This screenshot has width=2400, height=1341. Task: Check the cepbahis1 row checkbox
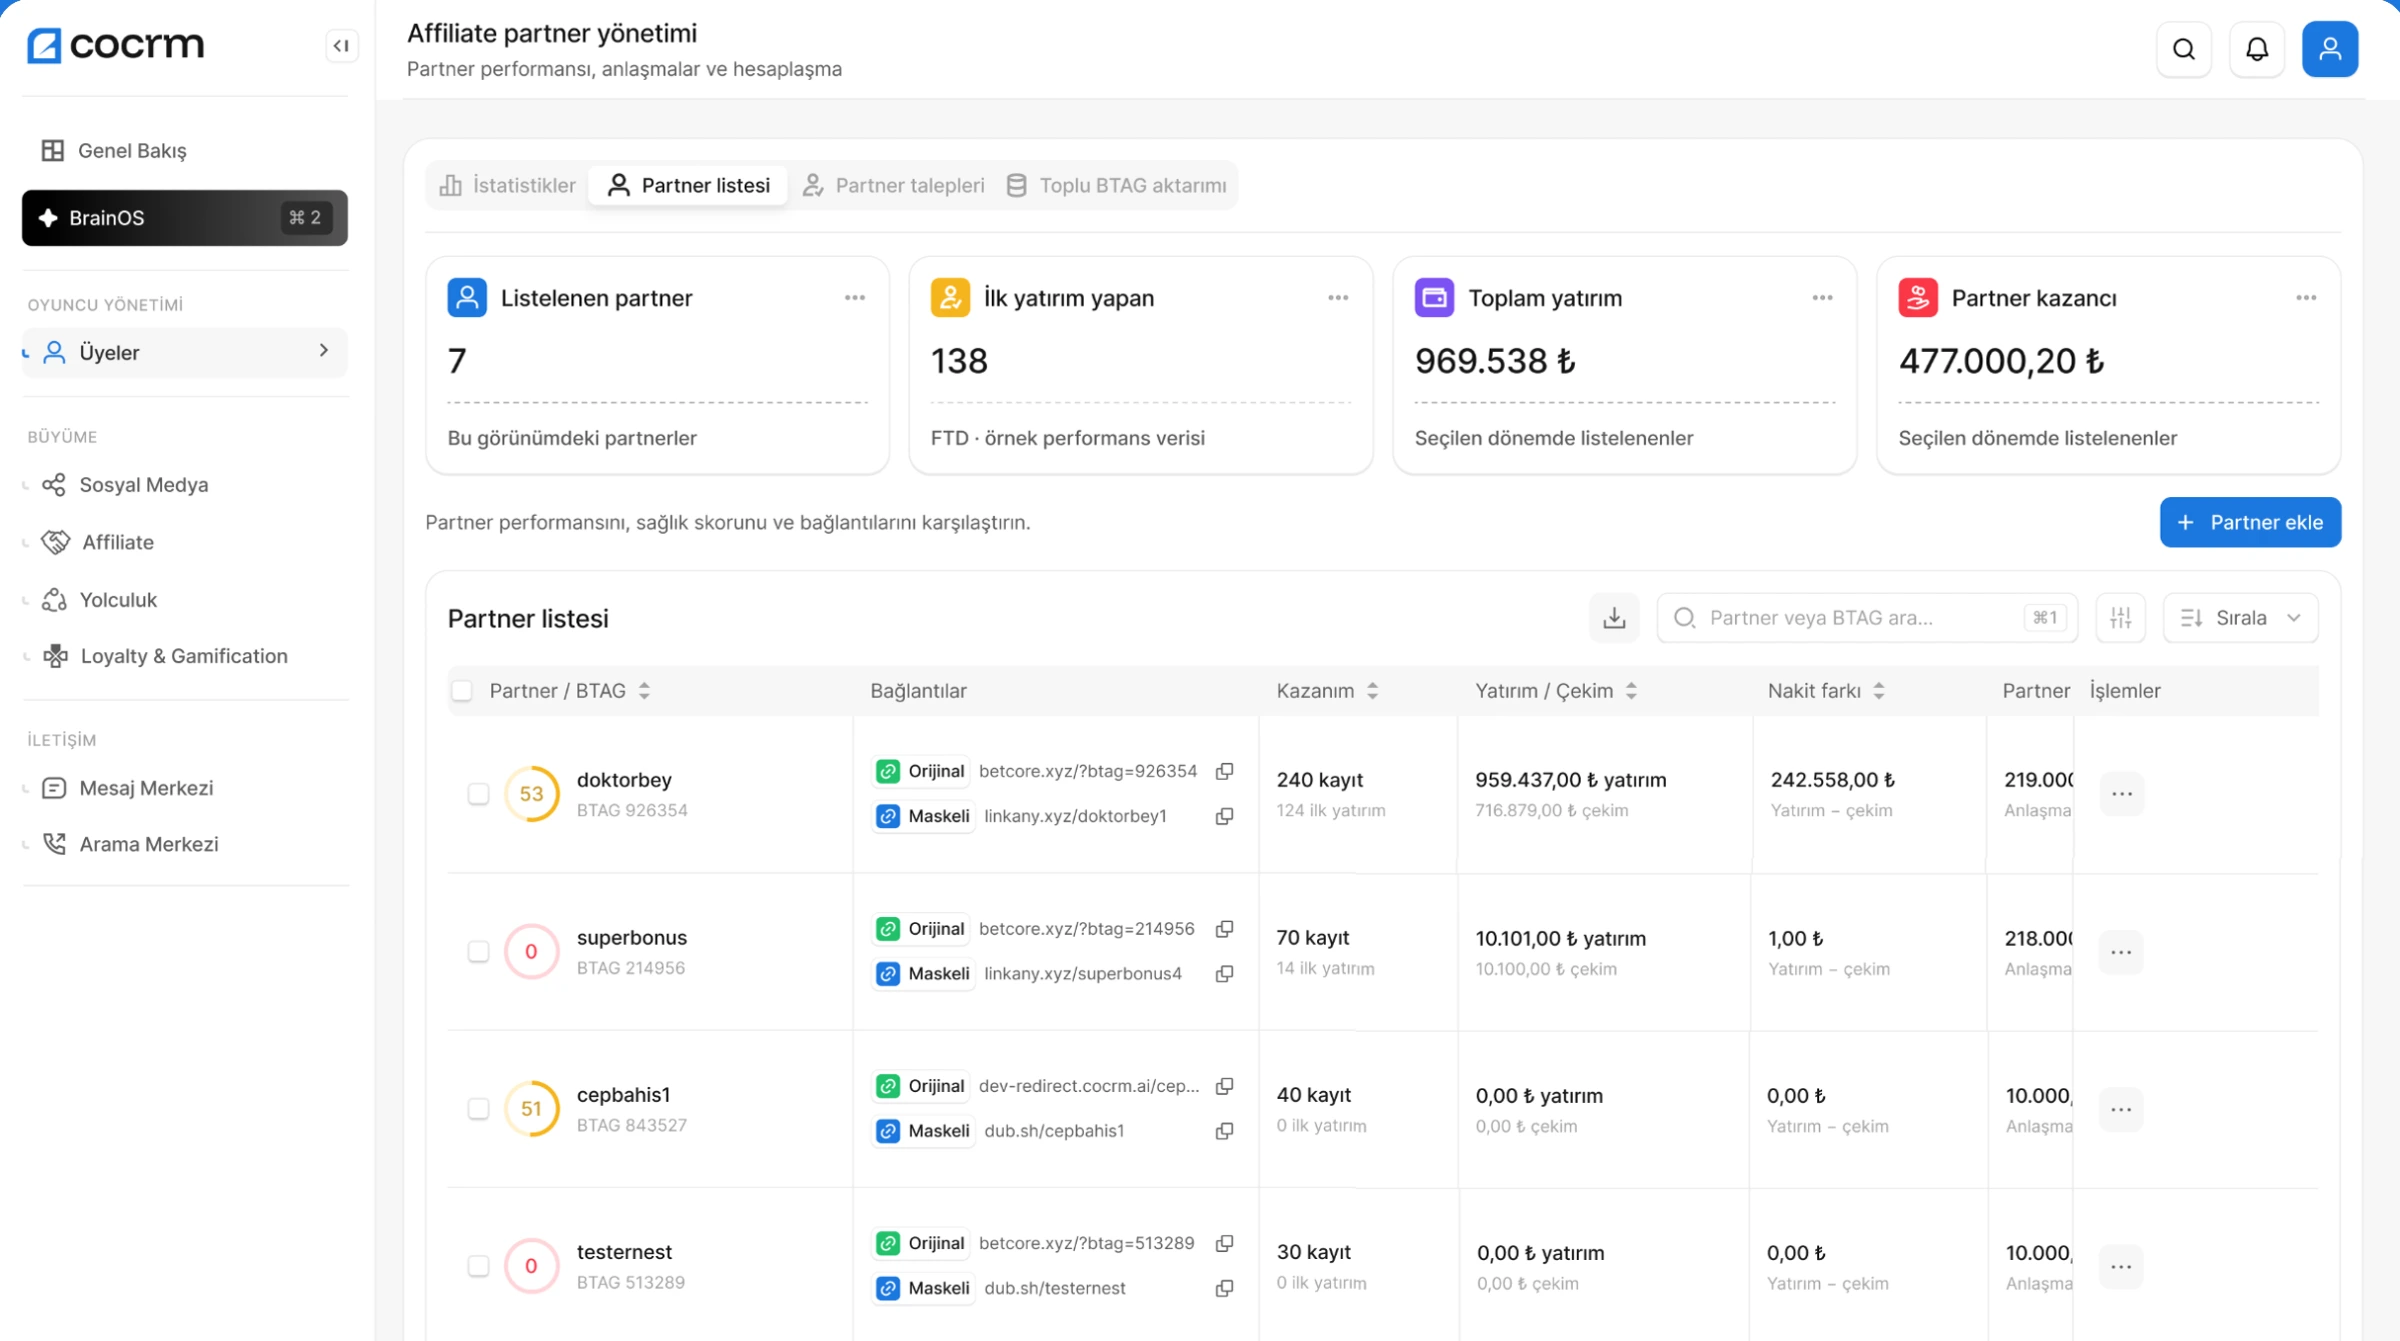[x=478, y=1108]
